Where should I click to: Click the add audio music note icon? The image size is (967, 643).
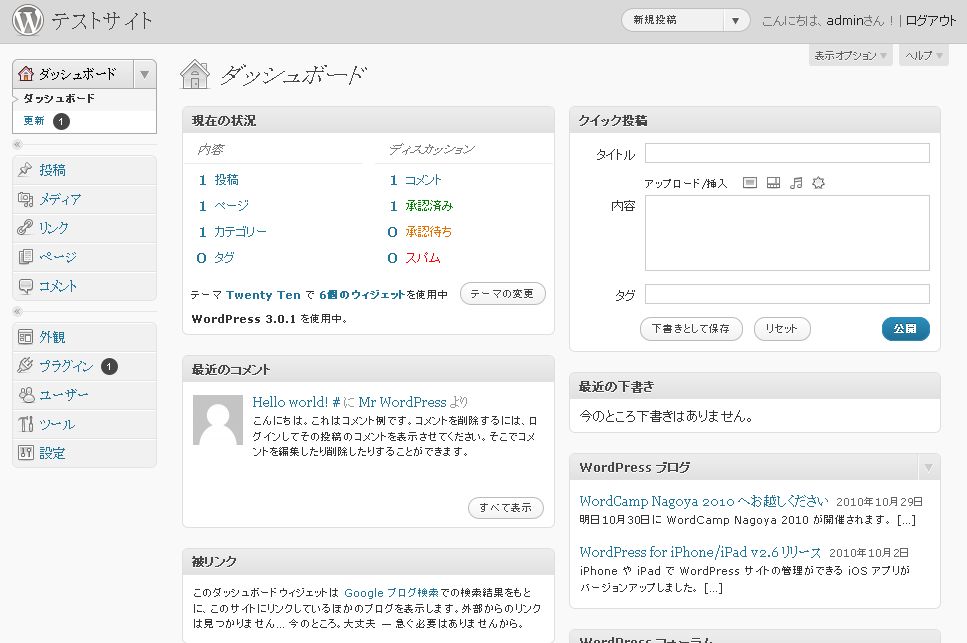(x=796, y=182)
